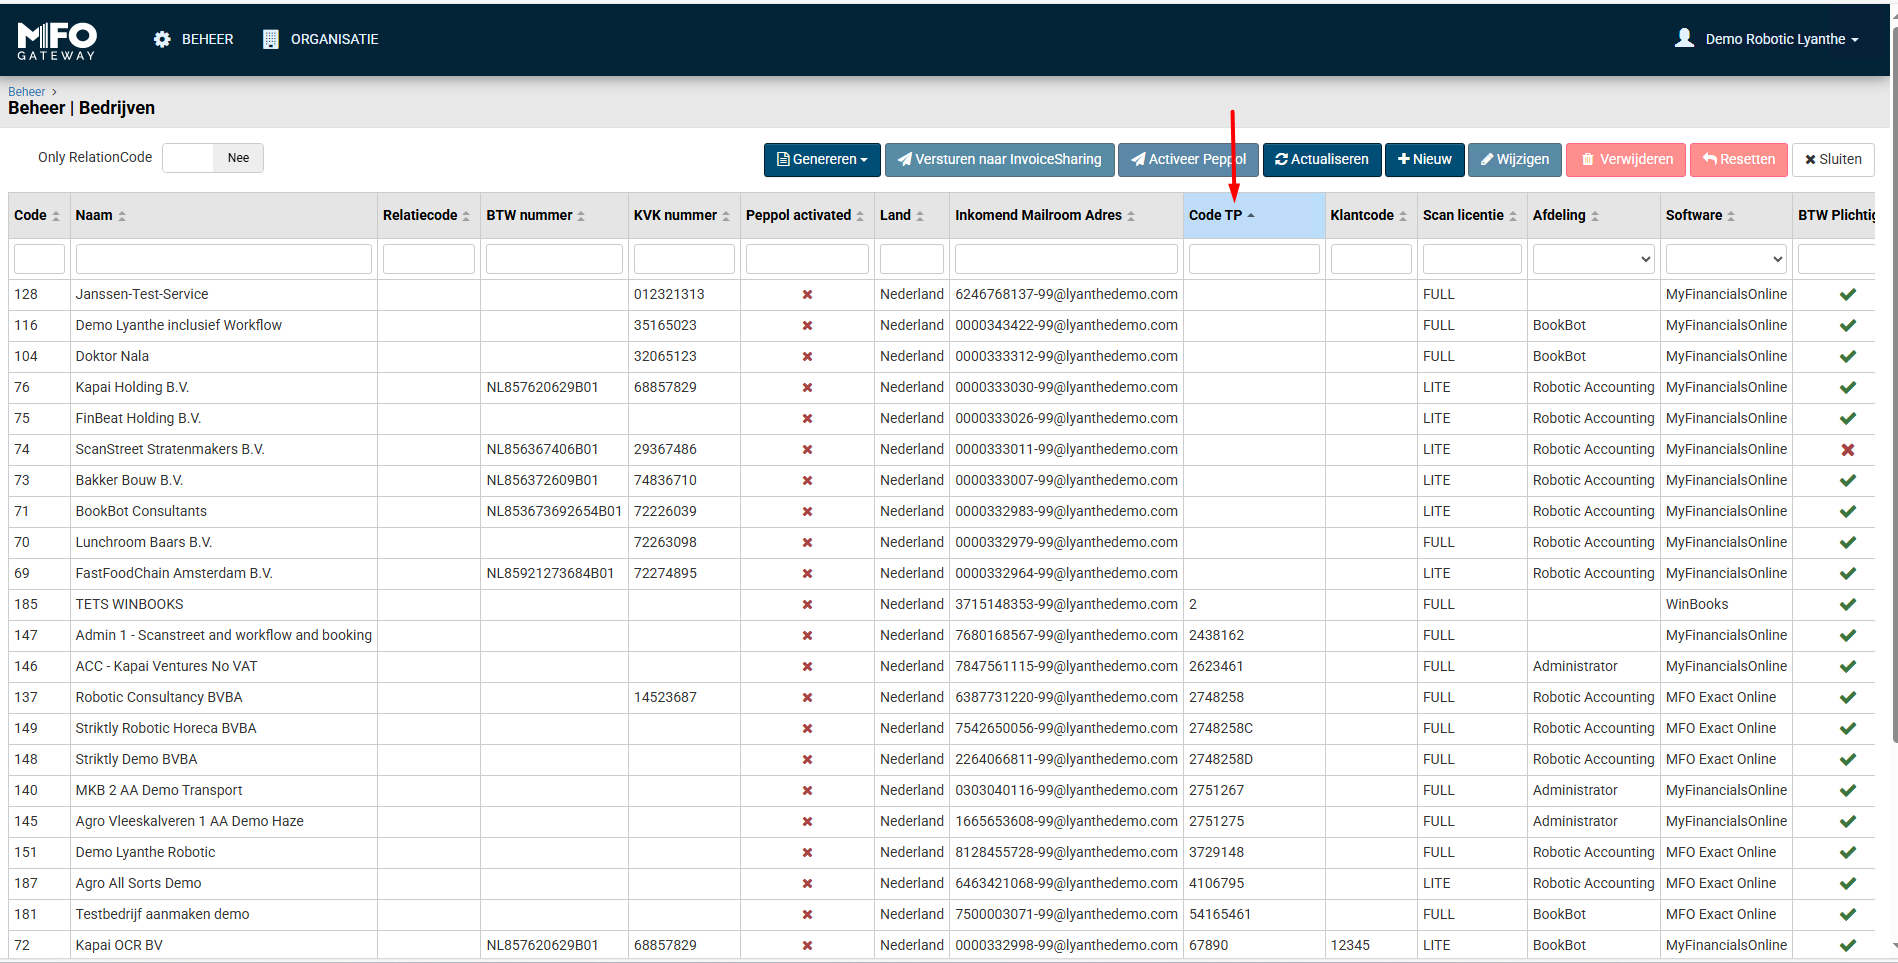Click the Nieuw button
1898x963 pixels.
point(1424,160)
